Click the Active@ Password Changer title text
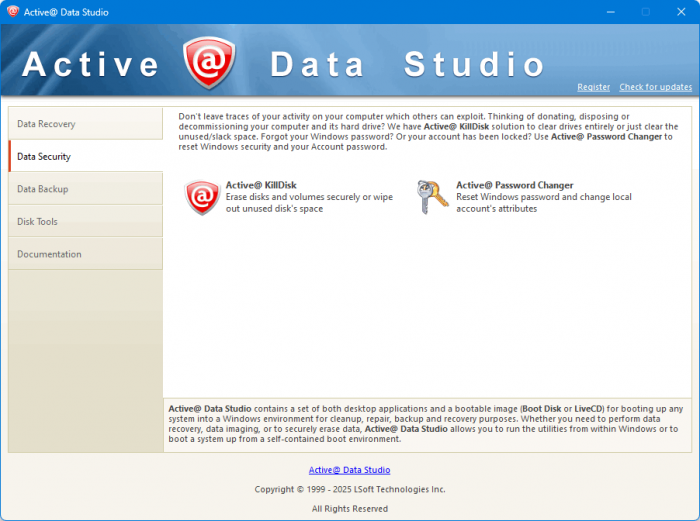The image size is (700, 521). click(x=514, y=185)
